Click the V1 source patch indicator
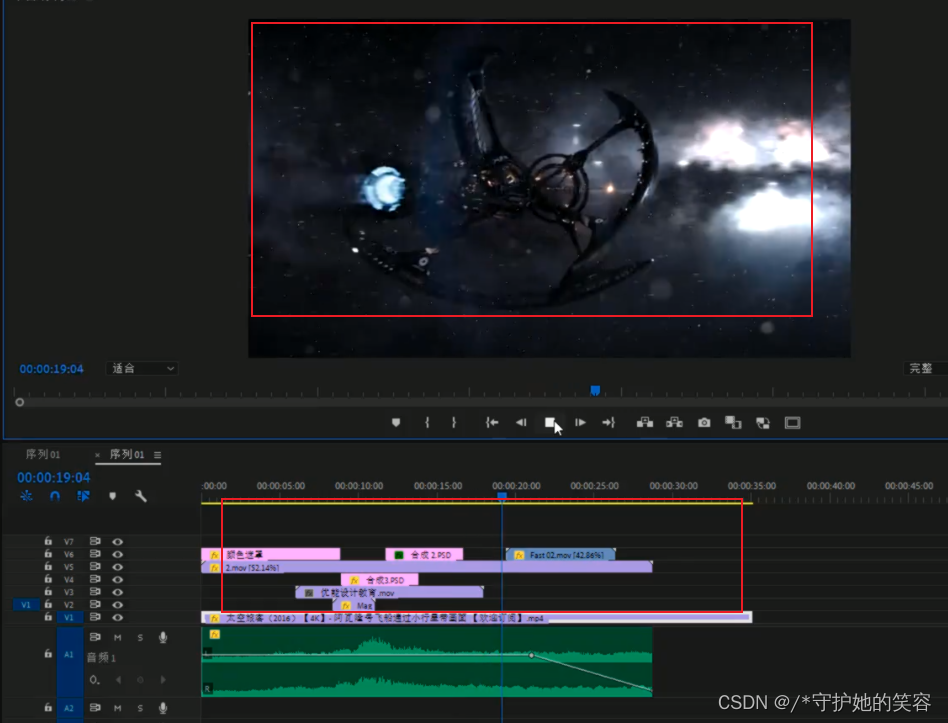The image size is (948, 723). (26, 605)
